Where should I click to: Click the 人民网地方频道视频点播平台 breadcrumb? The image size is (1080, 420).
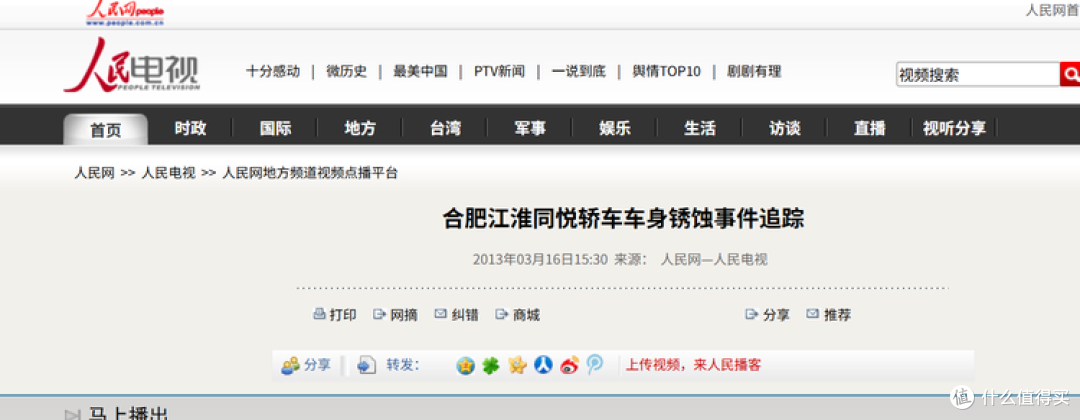[310, 174]
